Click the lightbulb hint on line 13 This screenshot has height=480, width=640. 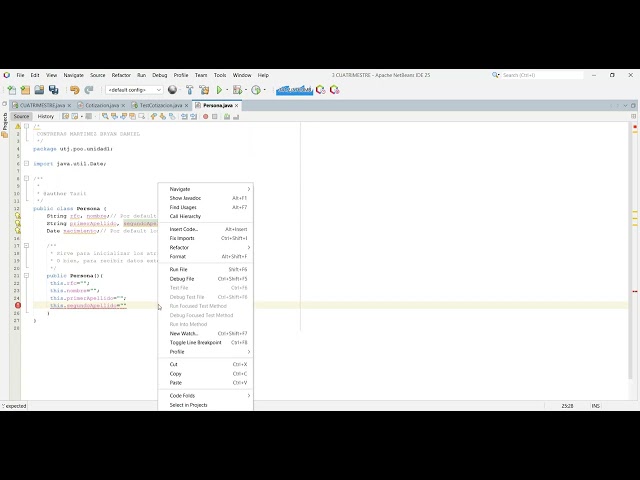(18, 216)
